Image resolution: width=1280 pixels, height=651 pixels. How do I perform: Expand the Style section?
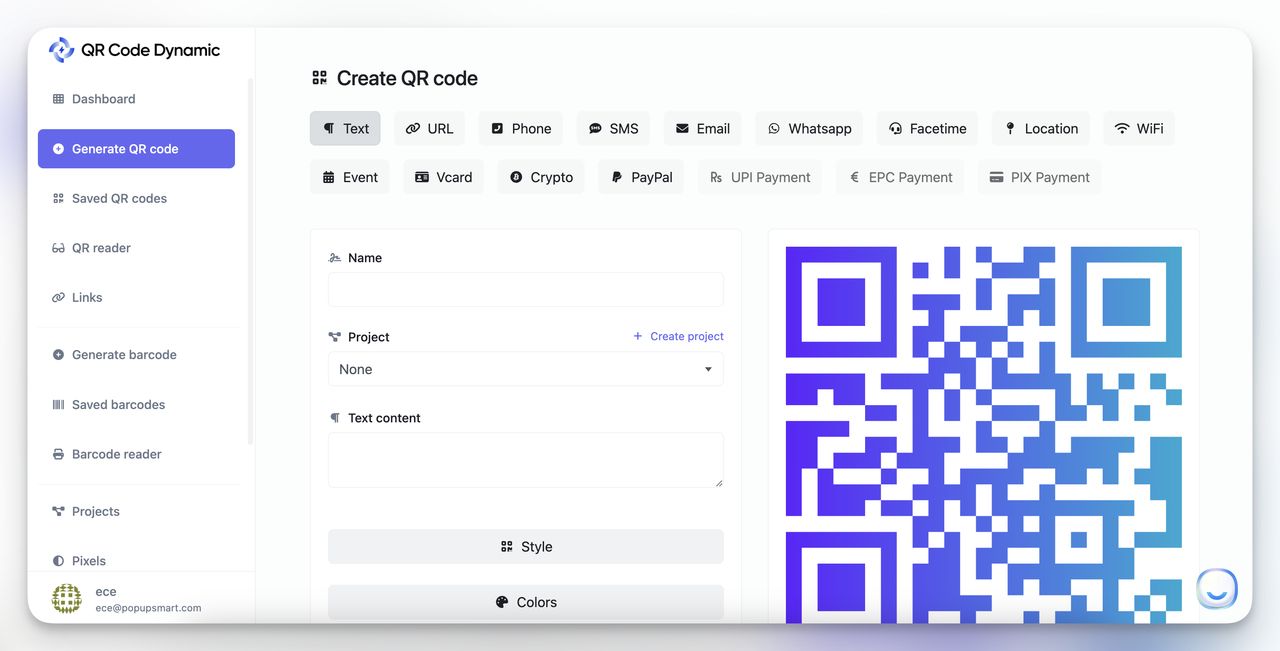pos(525,546)
